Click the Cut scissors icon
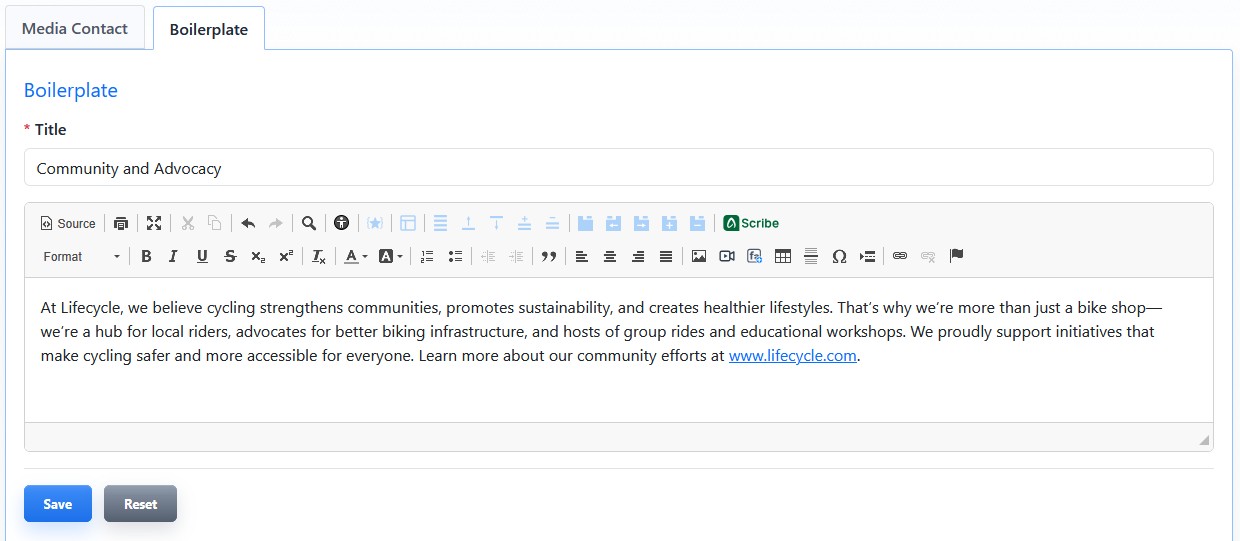The width and height of the screenshot is (1240, 541). 187,223
